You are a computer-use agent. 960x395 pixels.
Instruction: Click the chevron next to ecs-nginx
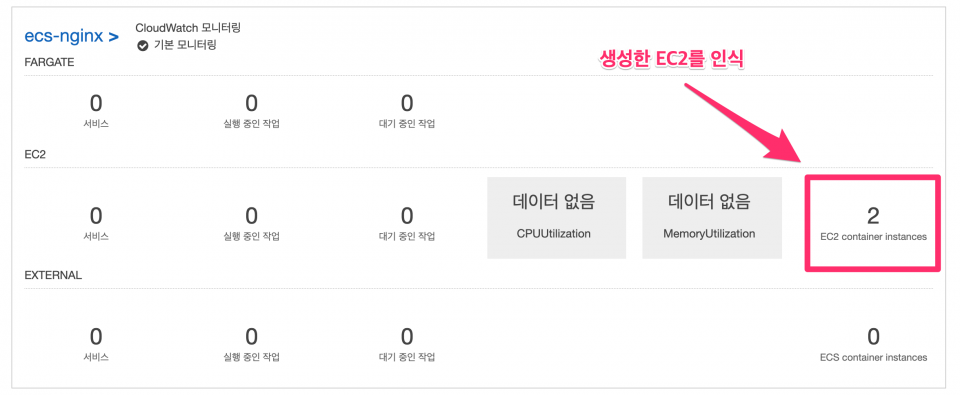(113, 37)
